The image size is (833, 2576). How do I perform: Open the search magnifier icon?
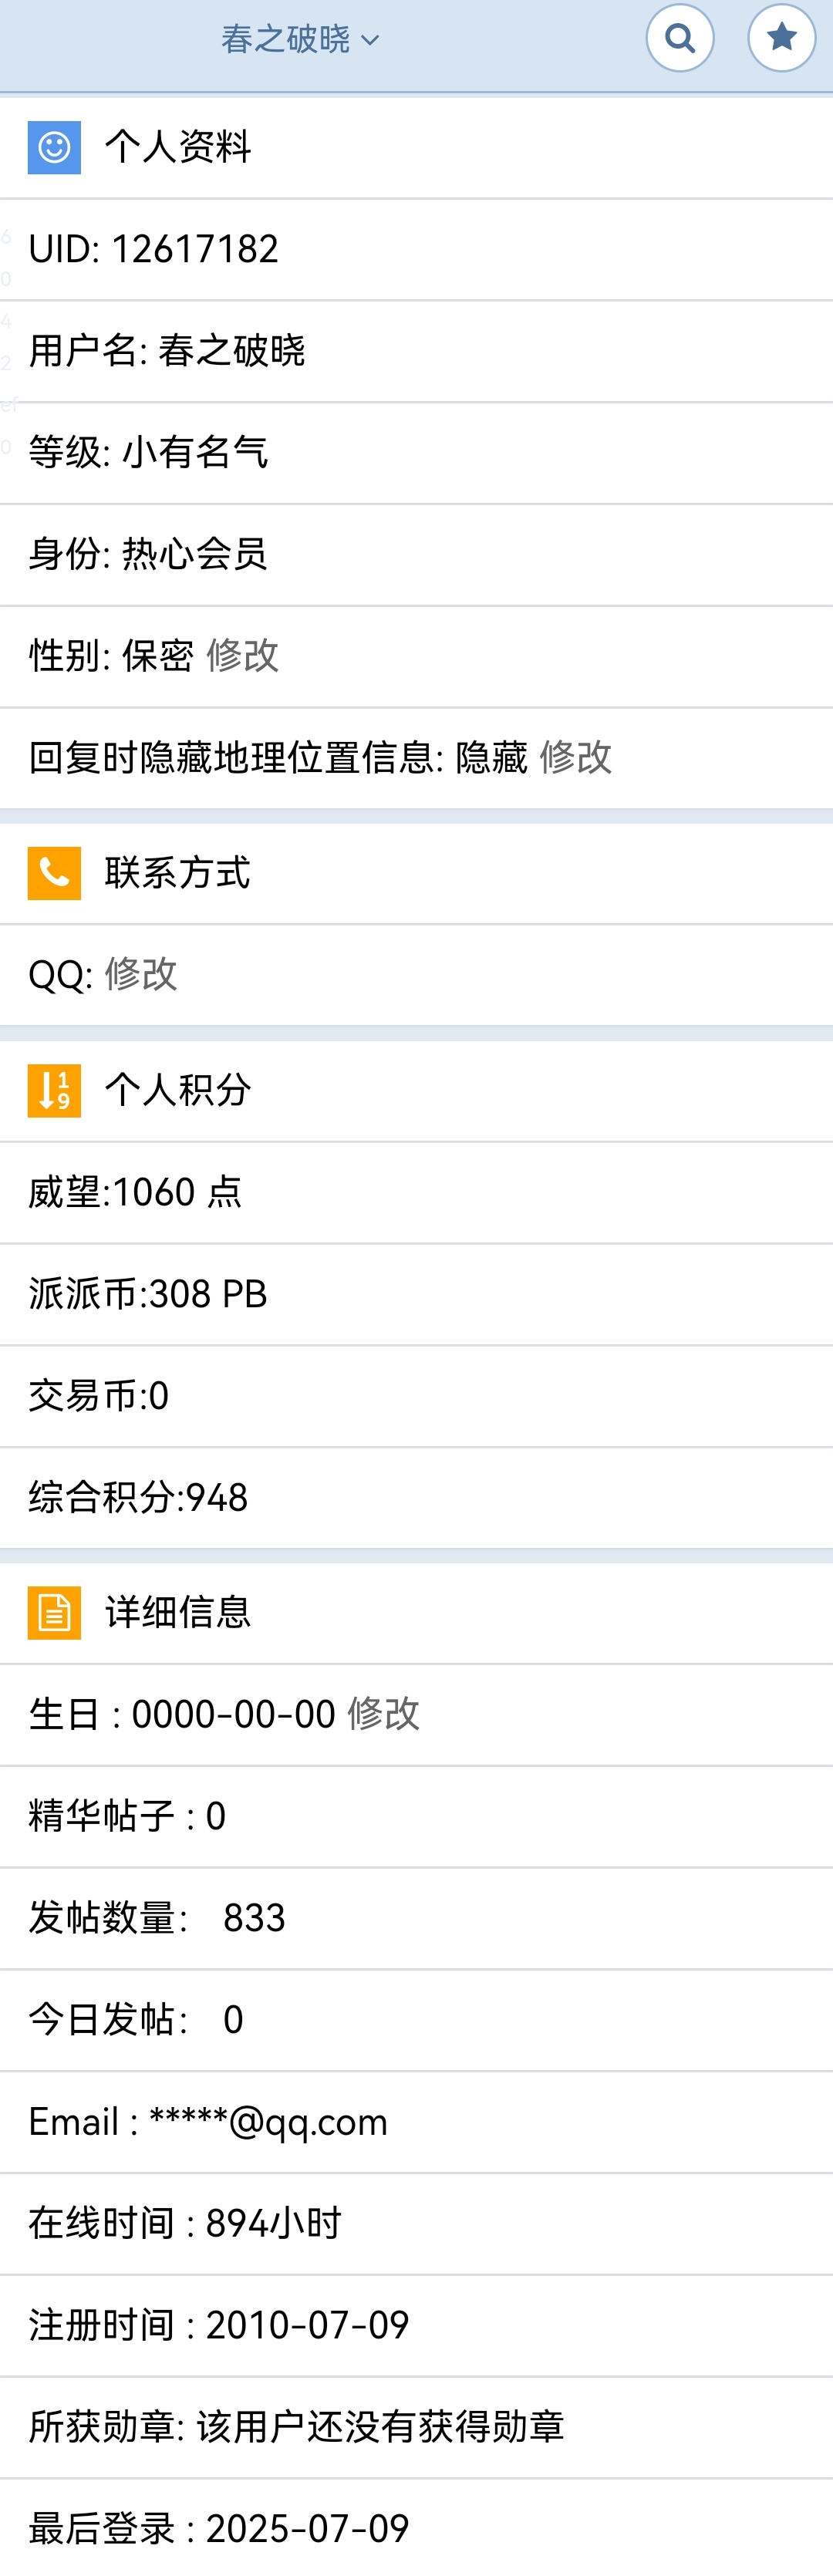[680, 38]
